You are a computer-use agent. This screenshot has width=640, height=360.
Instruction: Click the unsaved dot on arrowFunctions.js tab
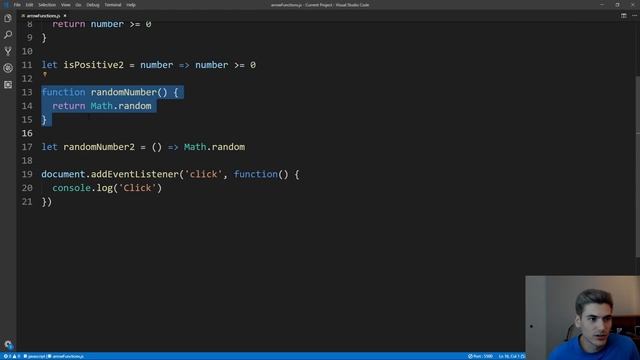click(65, 16)
